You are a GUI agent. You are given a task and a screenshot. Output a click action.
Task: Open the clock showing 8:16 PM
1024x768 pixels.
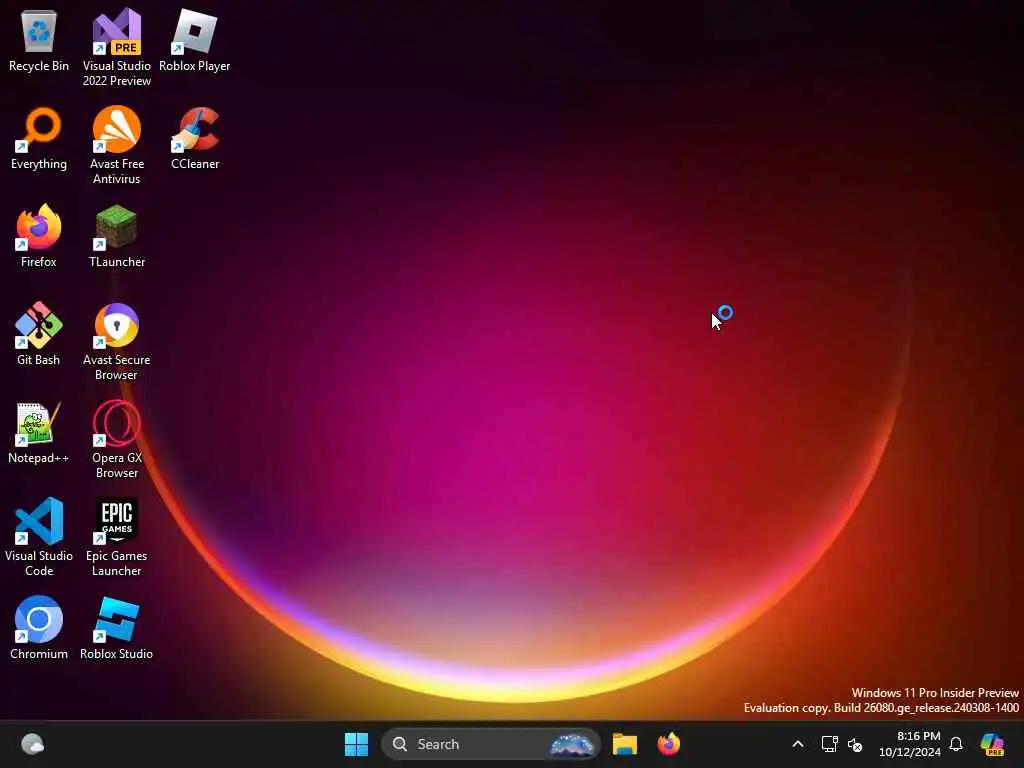910,744
